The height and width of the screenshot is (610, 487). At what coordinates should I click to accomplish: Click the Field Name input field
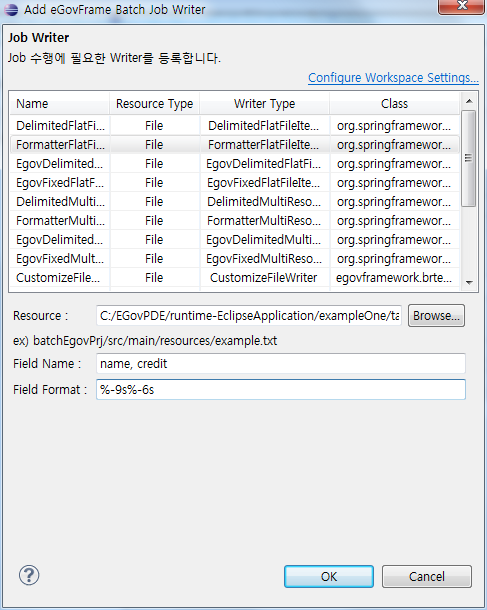(x=280, y=363)
